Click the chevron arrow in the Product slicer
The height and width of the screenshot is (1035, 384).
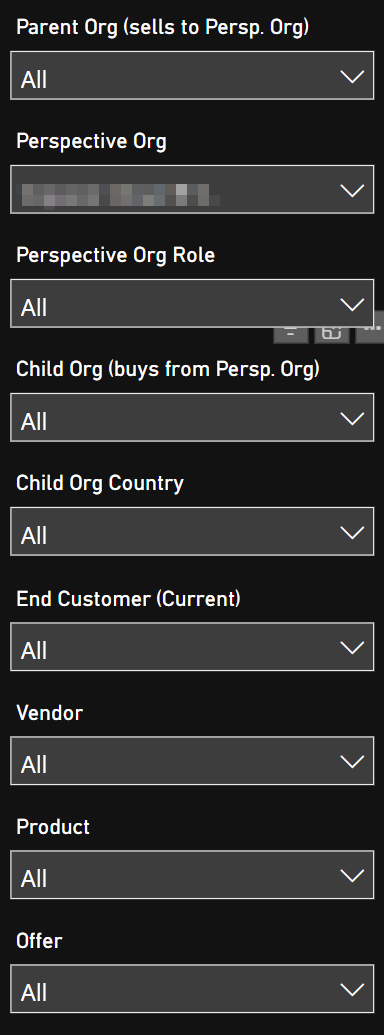point(352,875)
